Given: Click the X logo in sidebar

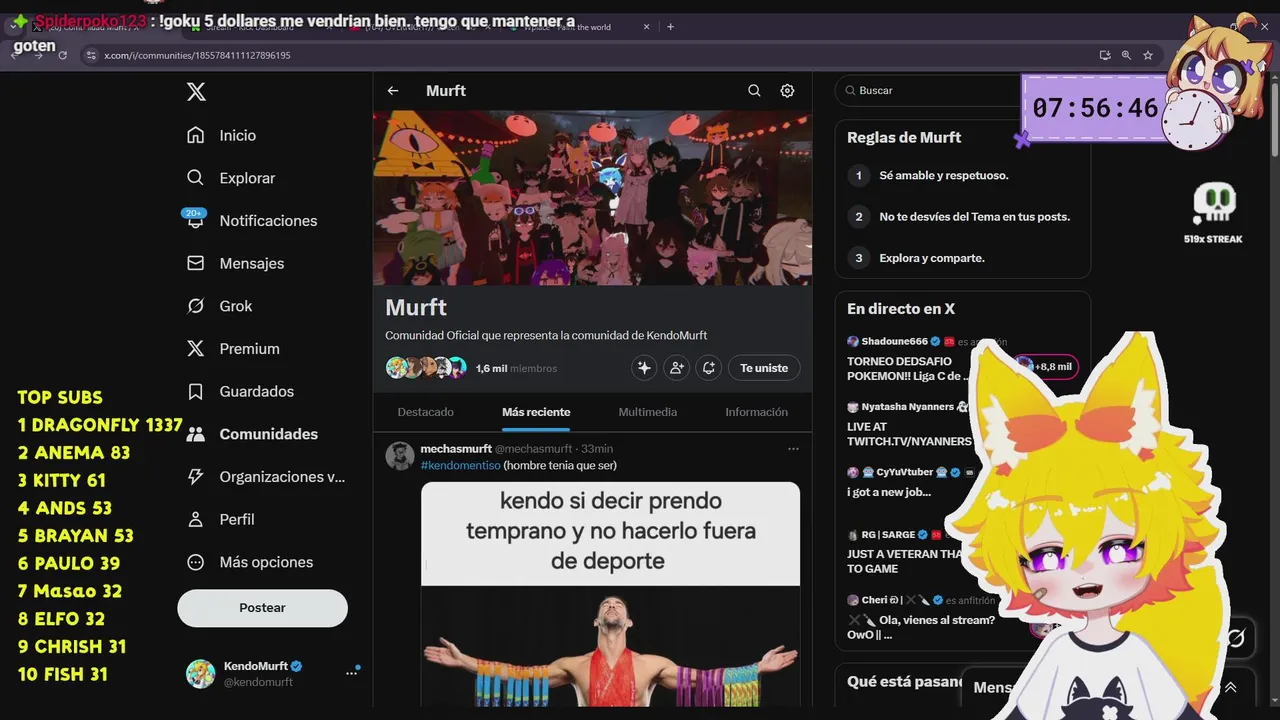Looking at the screenshot, I should (x=196, y=92).
